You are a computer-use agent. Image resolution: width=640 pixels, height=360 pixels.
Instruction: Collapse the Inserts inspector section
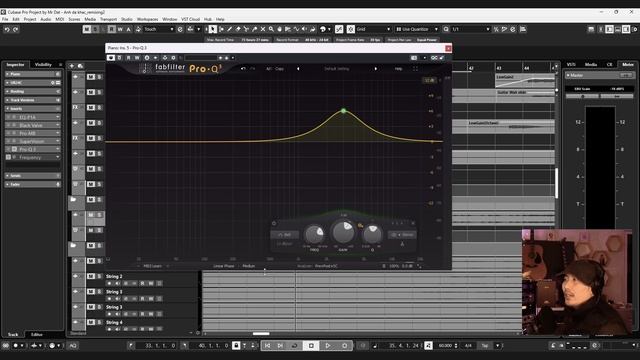click(33, 109)
